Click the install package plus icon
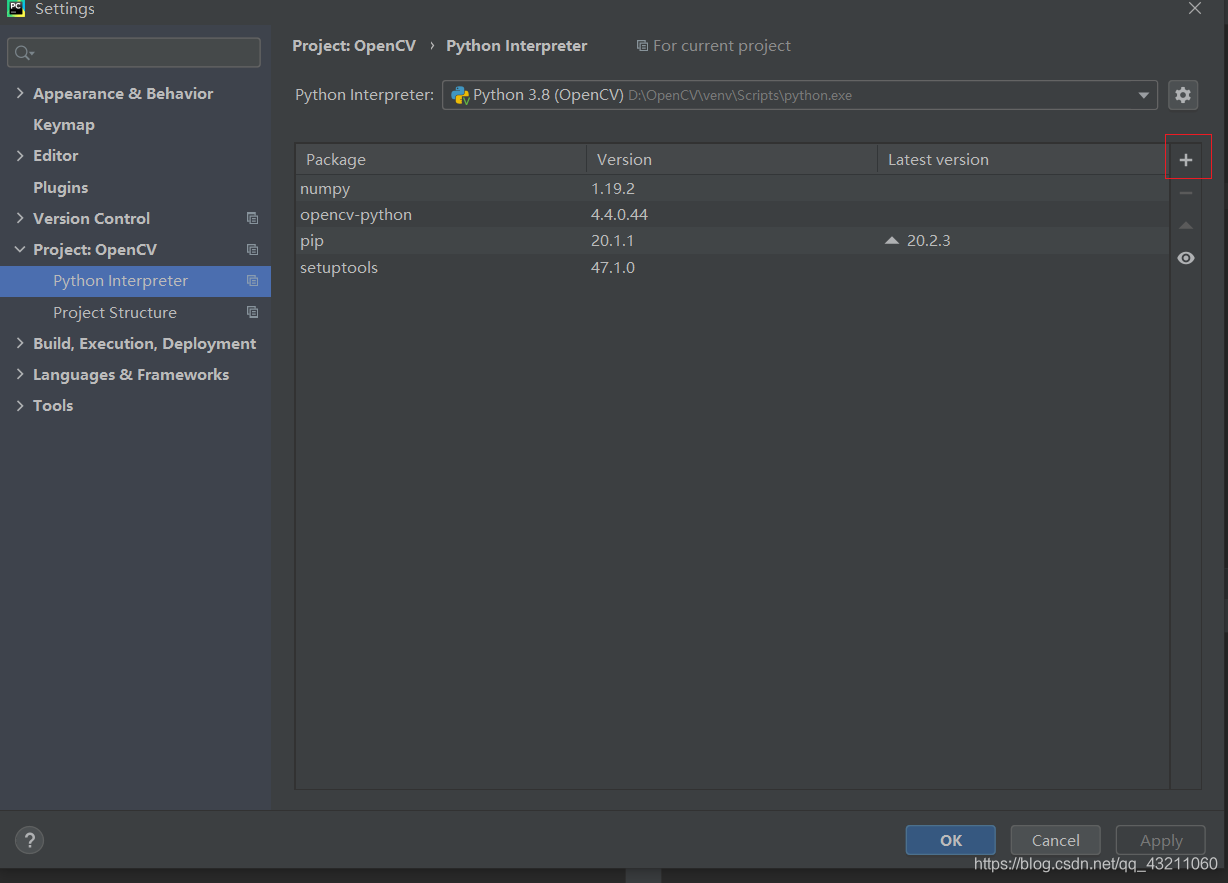The height and width of the screenshot is (883, 1228). 1186,160
